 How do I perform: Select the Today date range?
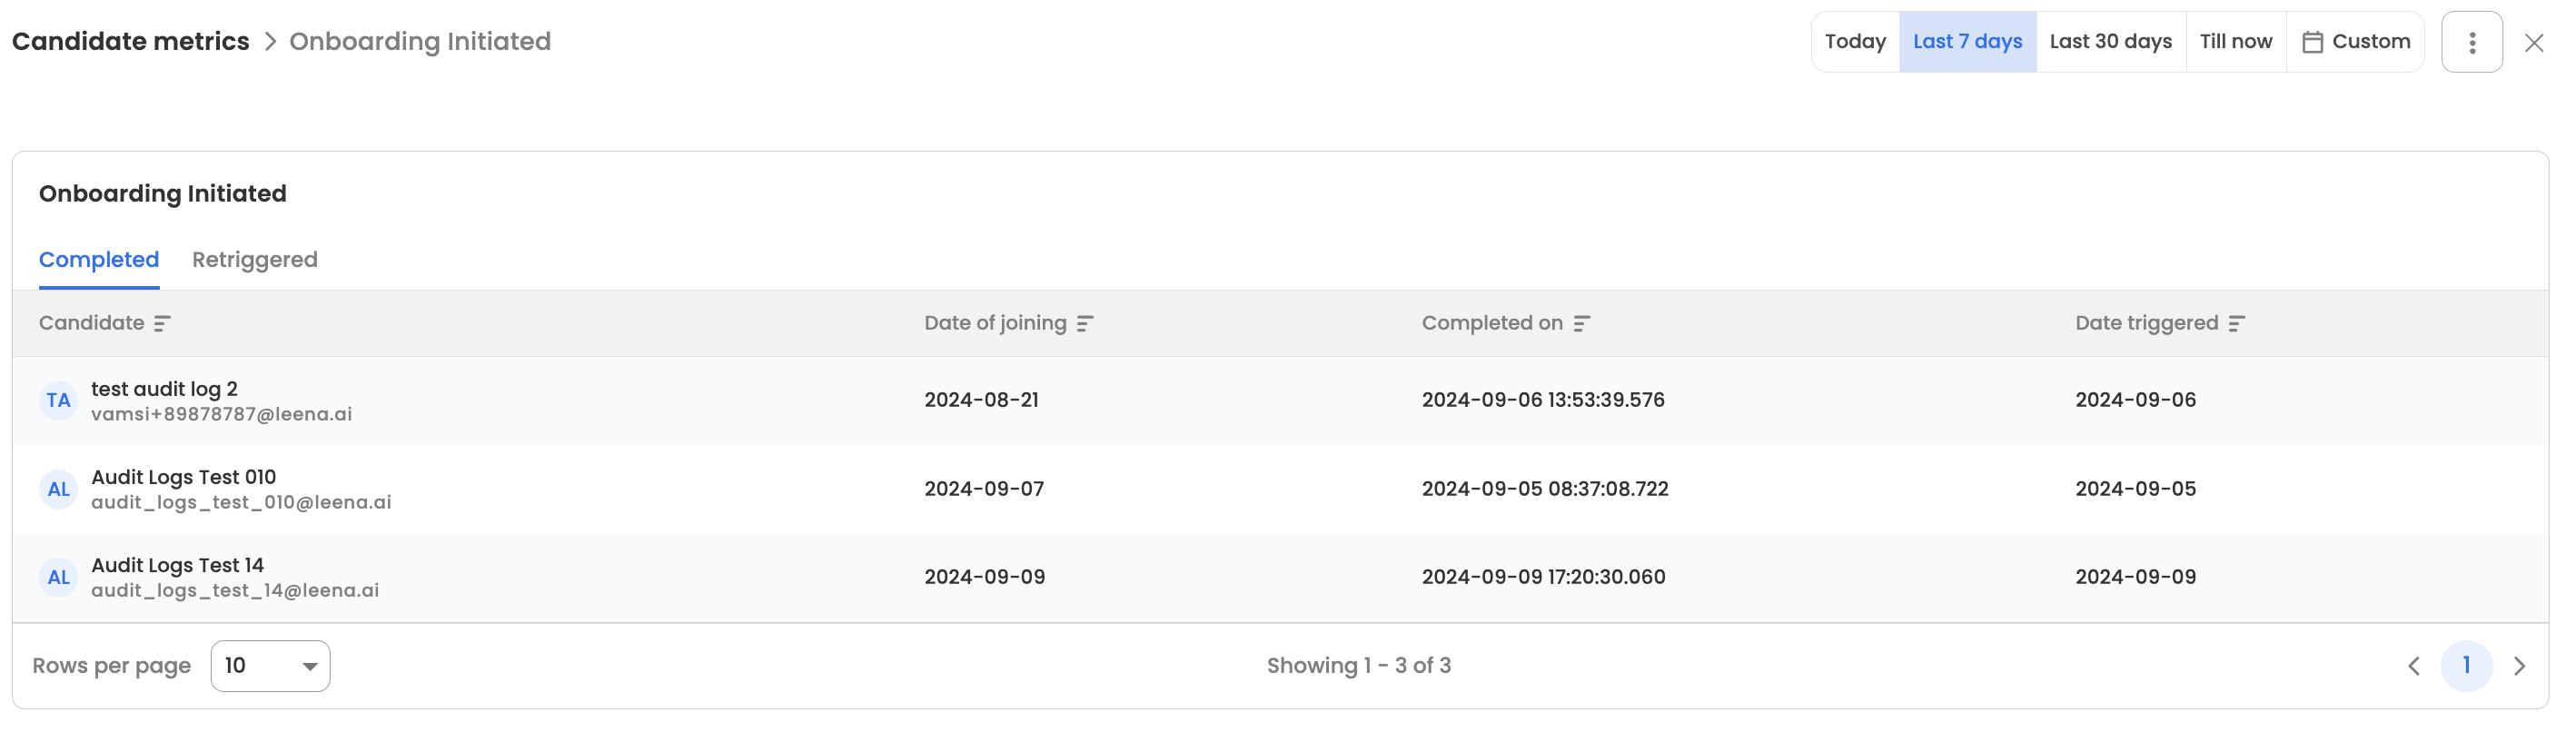point(1855,42)
